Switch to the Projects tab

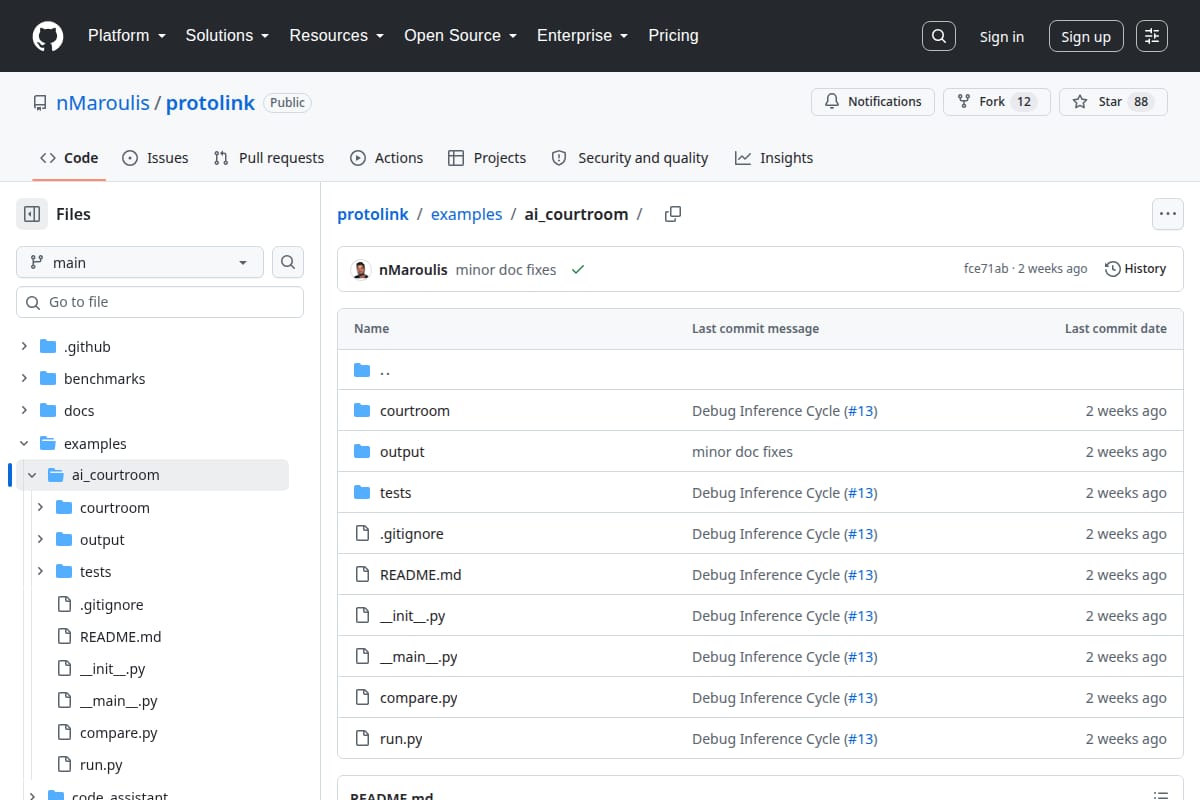(x=487, y=158)
